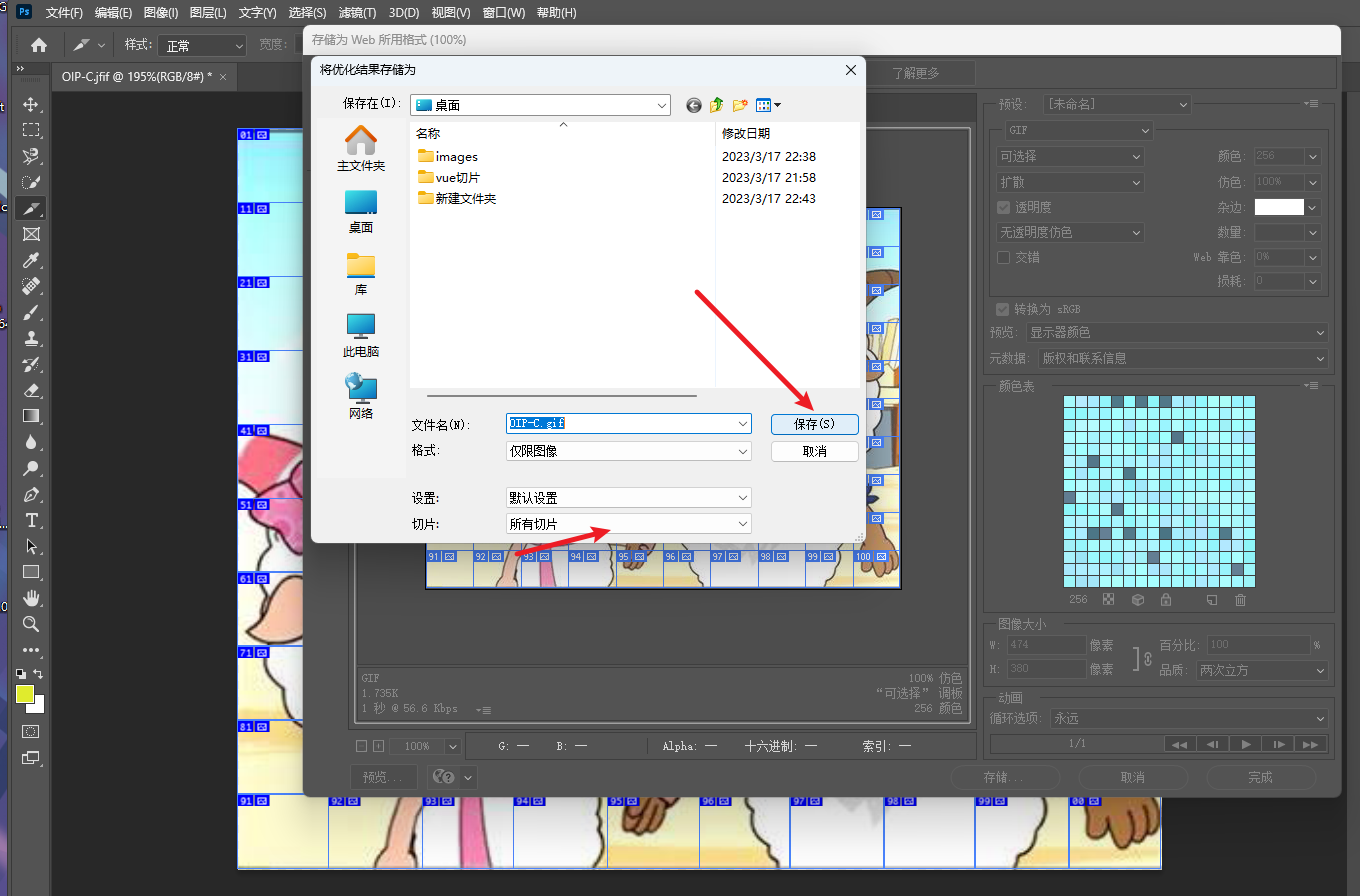Toggle the 透明度 transparency checkbox
Viewport: 1360px width, 896px height.
click(1004, 207)
